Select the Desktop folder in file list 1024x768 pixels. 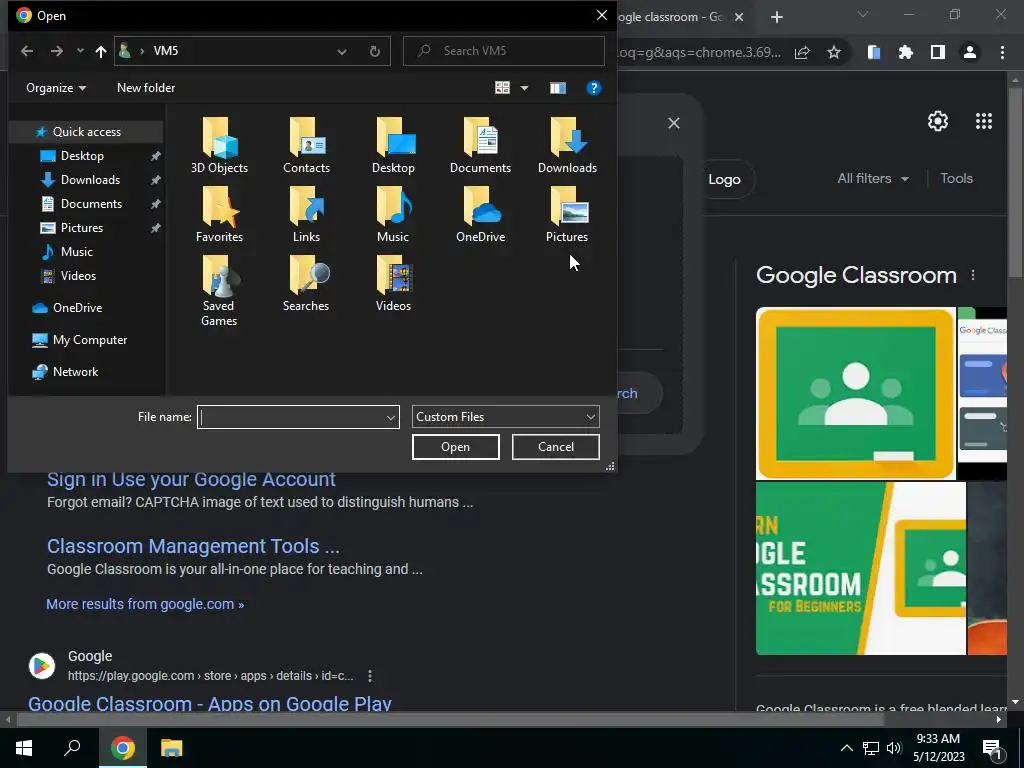pos(393,145)
